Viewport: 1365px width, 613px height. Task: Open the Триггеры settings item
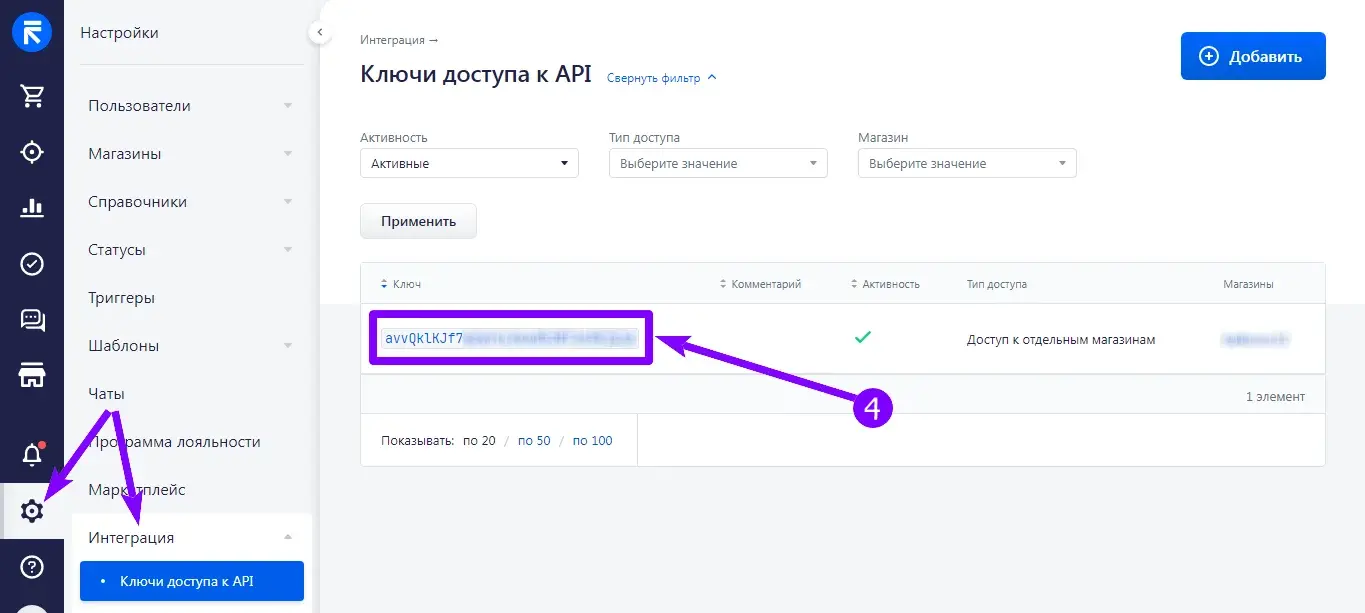click(121, 298)
